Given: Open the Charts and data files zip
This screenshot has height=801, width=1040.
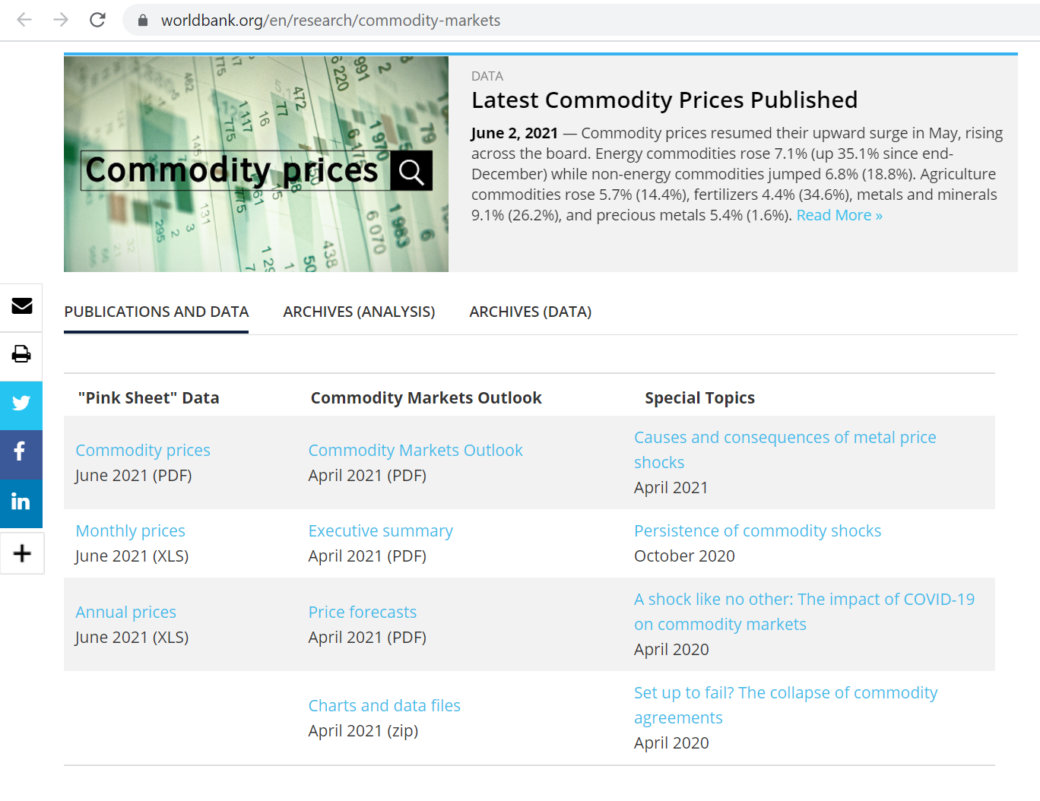Looking at the screenshot, I should coord(384,705).
